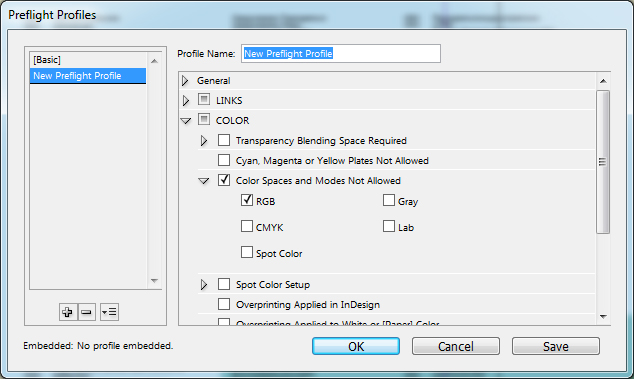Click the OK button
The height and width of the screenshot is (379, 634).
(x=356, y=346)
